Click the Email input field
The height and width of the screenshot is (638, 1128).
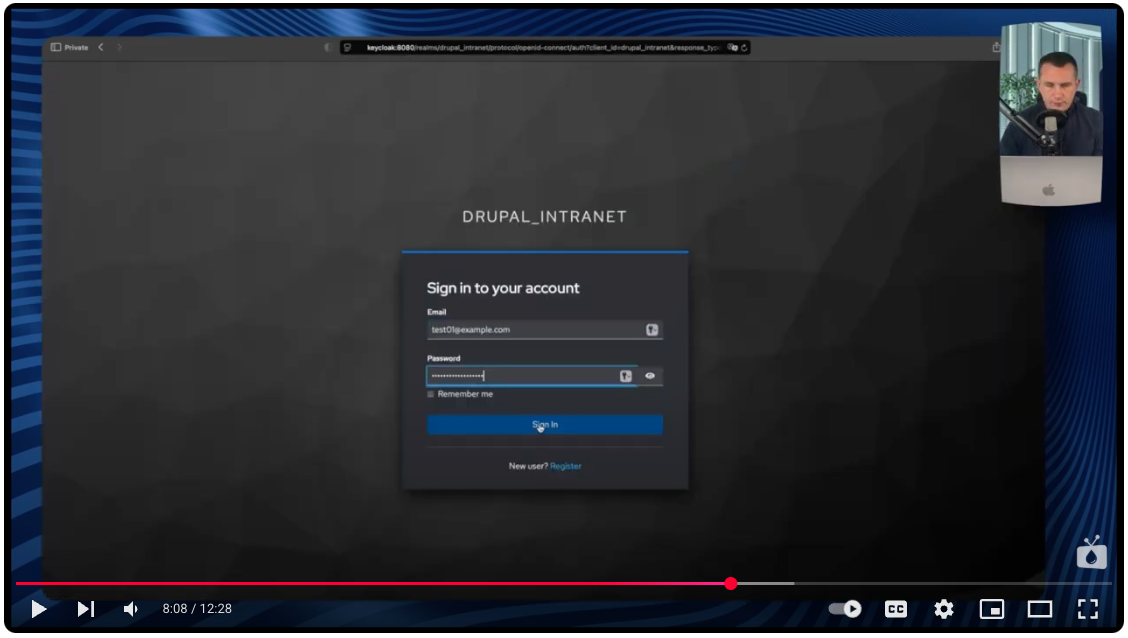click(x=545, y=329)
